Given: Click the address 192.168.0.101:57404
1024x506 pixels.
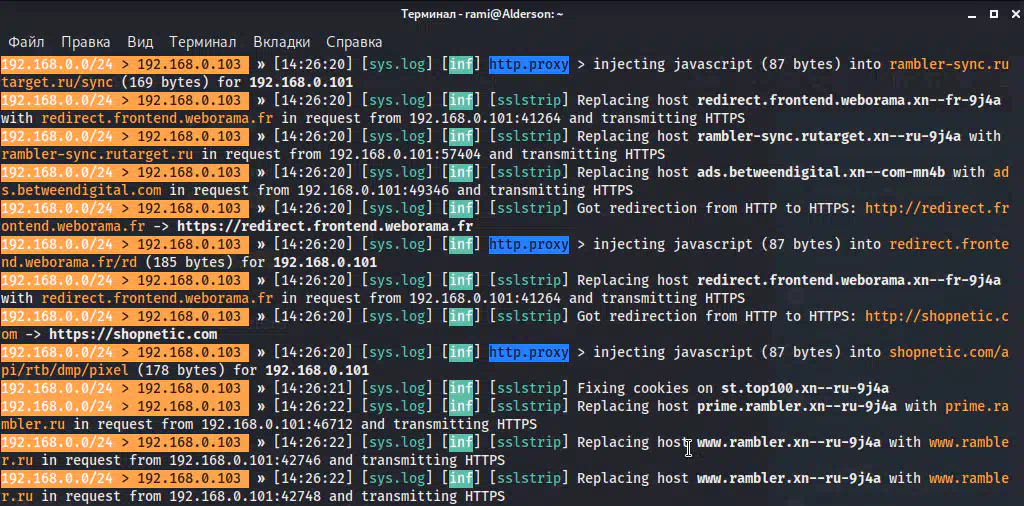Looking at the screenshot, I should 405,155.
